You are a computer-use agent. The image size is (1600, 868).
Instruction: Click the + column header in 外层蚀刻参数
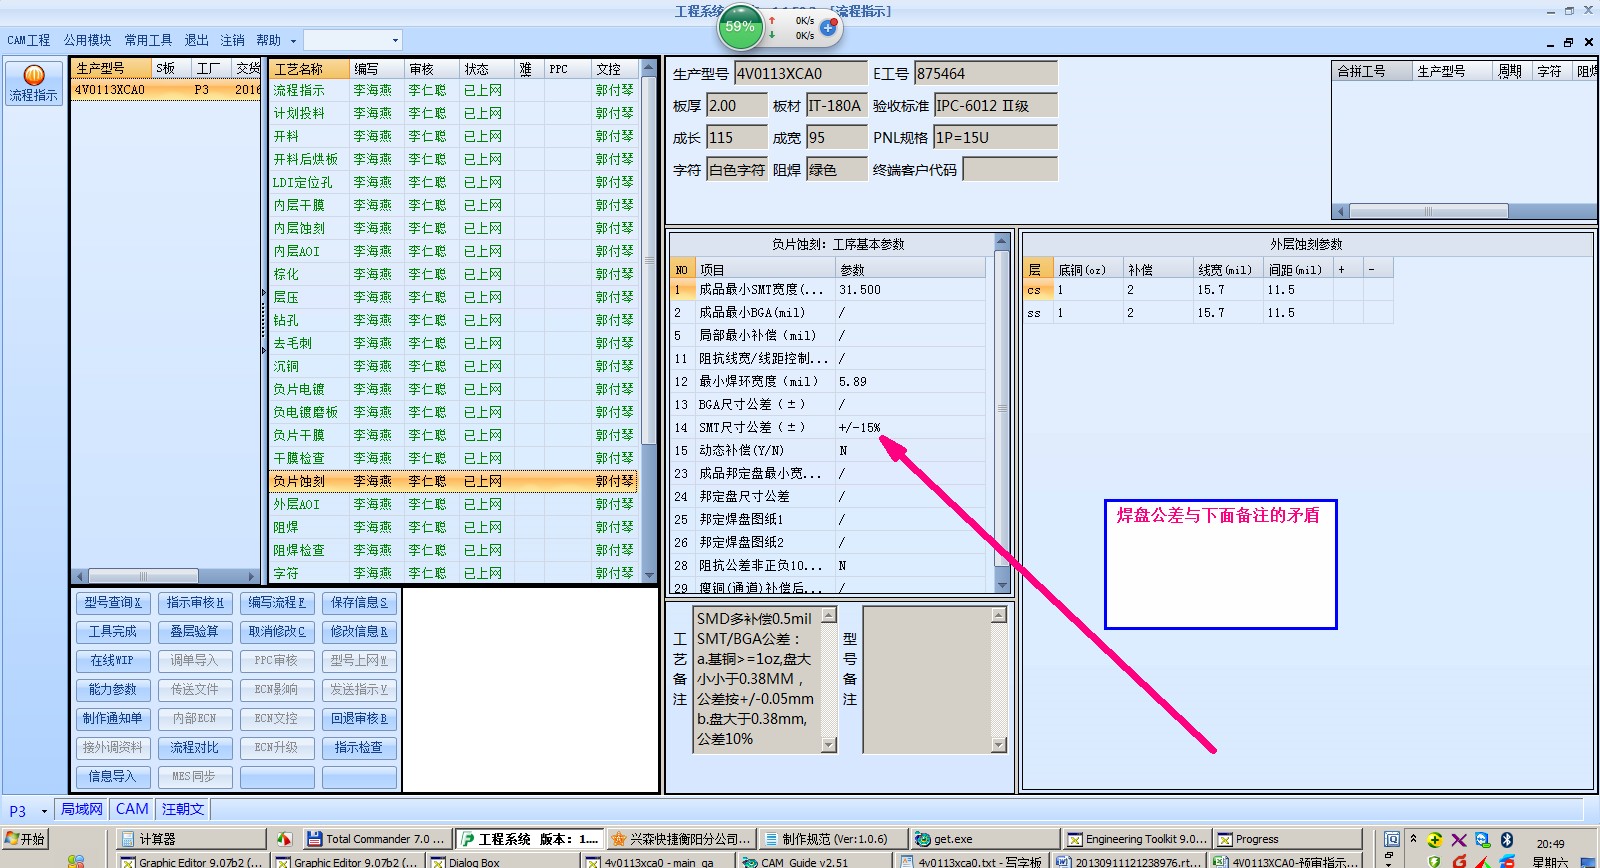pyautogui.click(x=1347, y=269)
